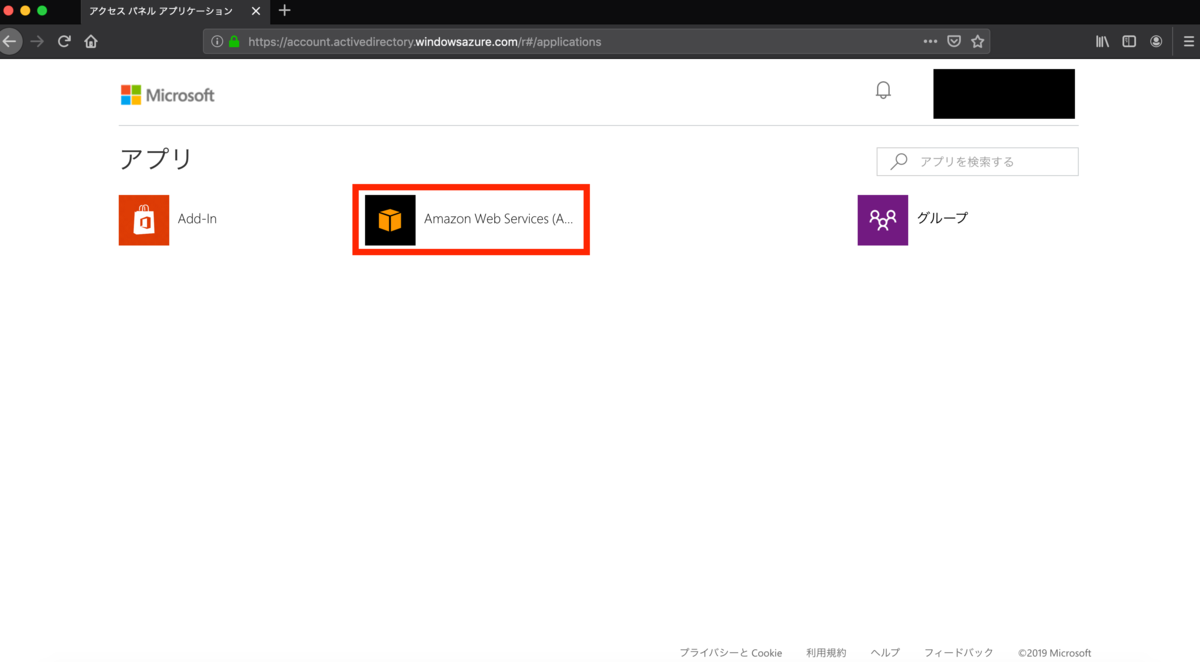This screenshot has width=1200, height=662.
Task: Open the Firefox hamburger menu
Action: 1188,42
